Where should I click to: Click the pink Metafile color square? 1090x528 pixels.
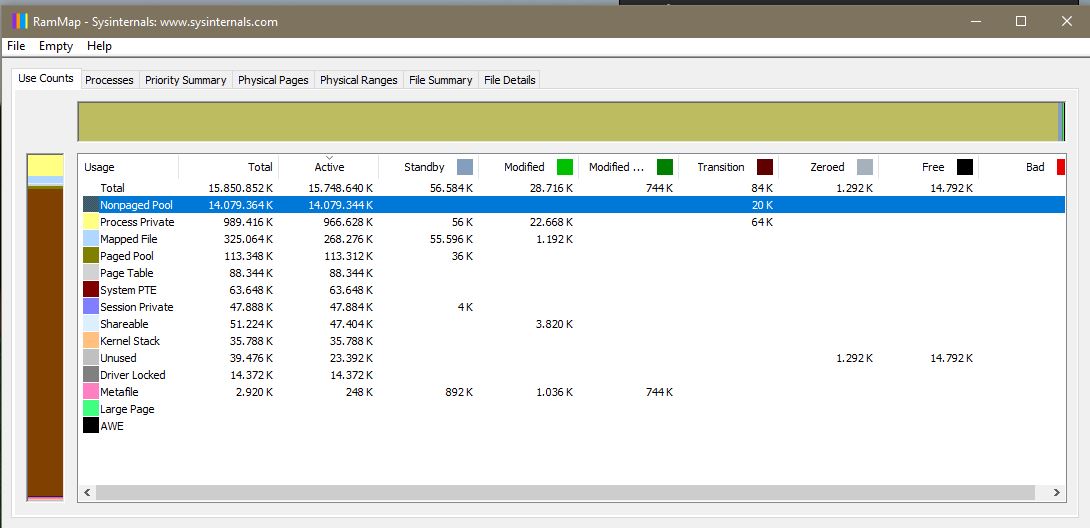point(91,392)
